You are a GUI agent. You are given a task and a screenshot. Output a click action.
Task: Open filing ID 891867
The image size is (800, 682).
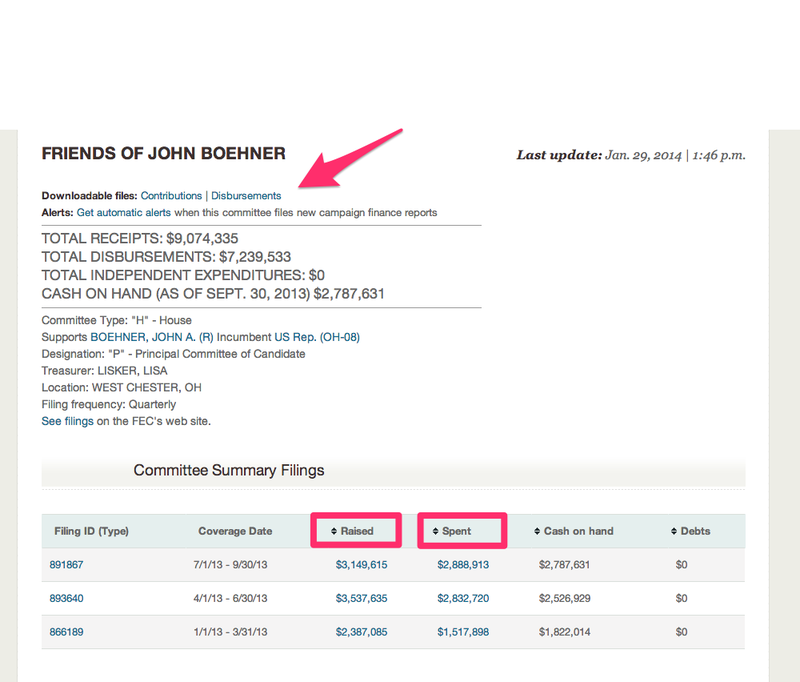(x=66, y=565)
